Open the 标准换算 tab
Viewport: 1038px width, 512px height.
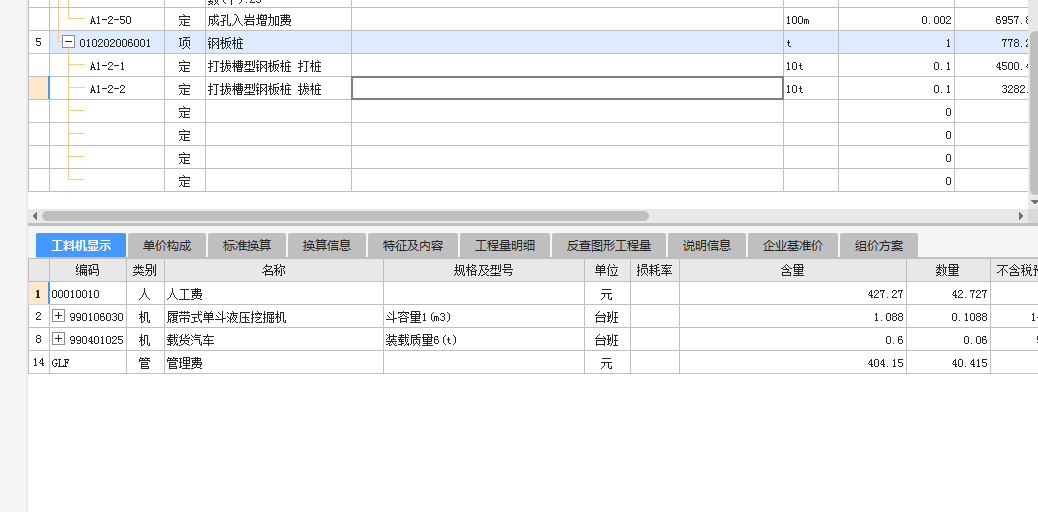247,246
